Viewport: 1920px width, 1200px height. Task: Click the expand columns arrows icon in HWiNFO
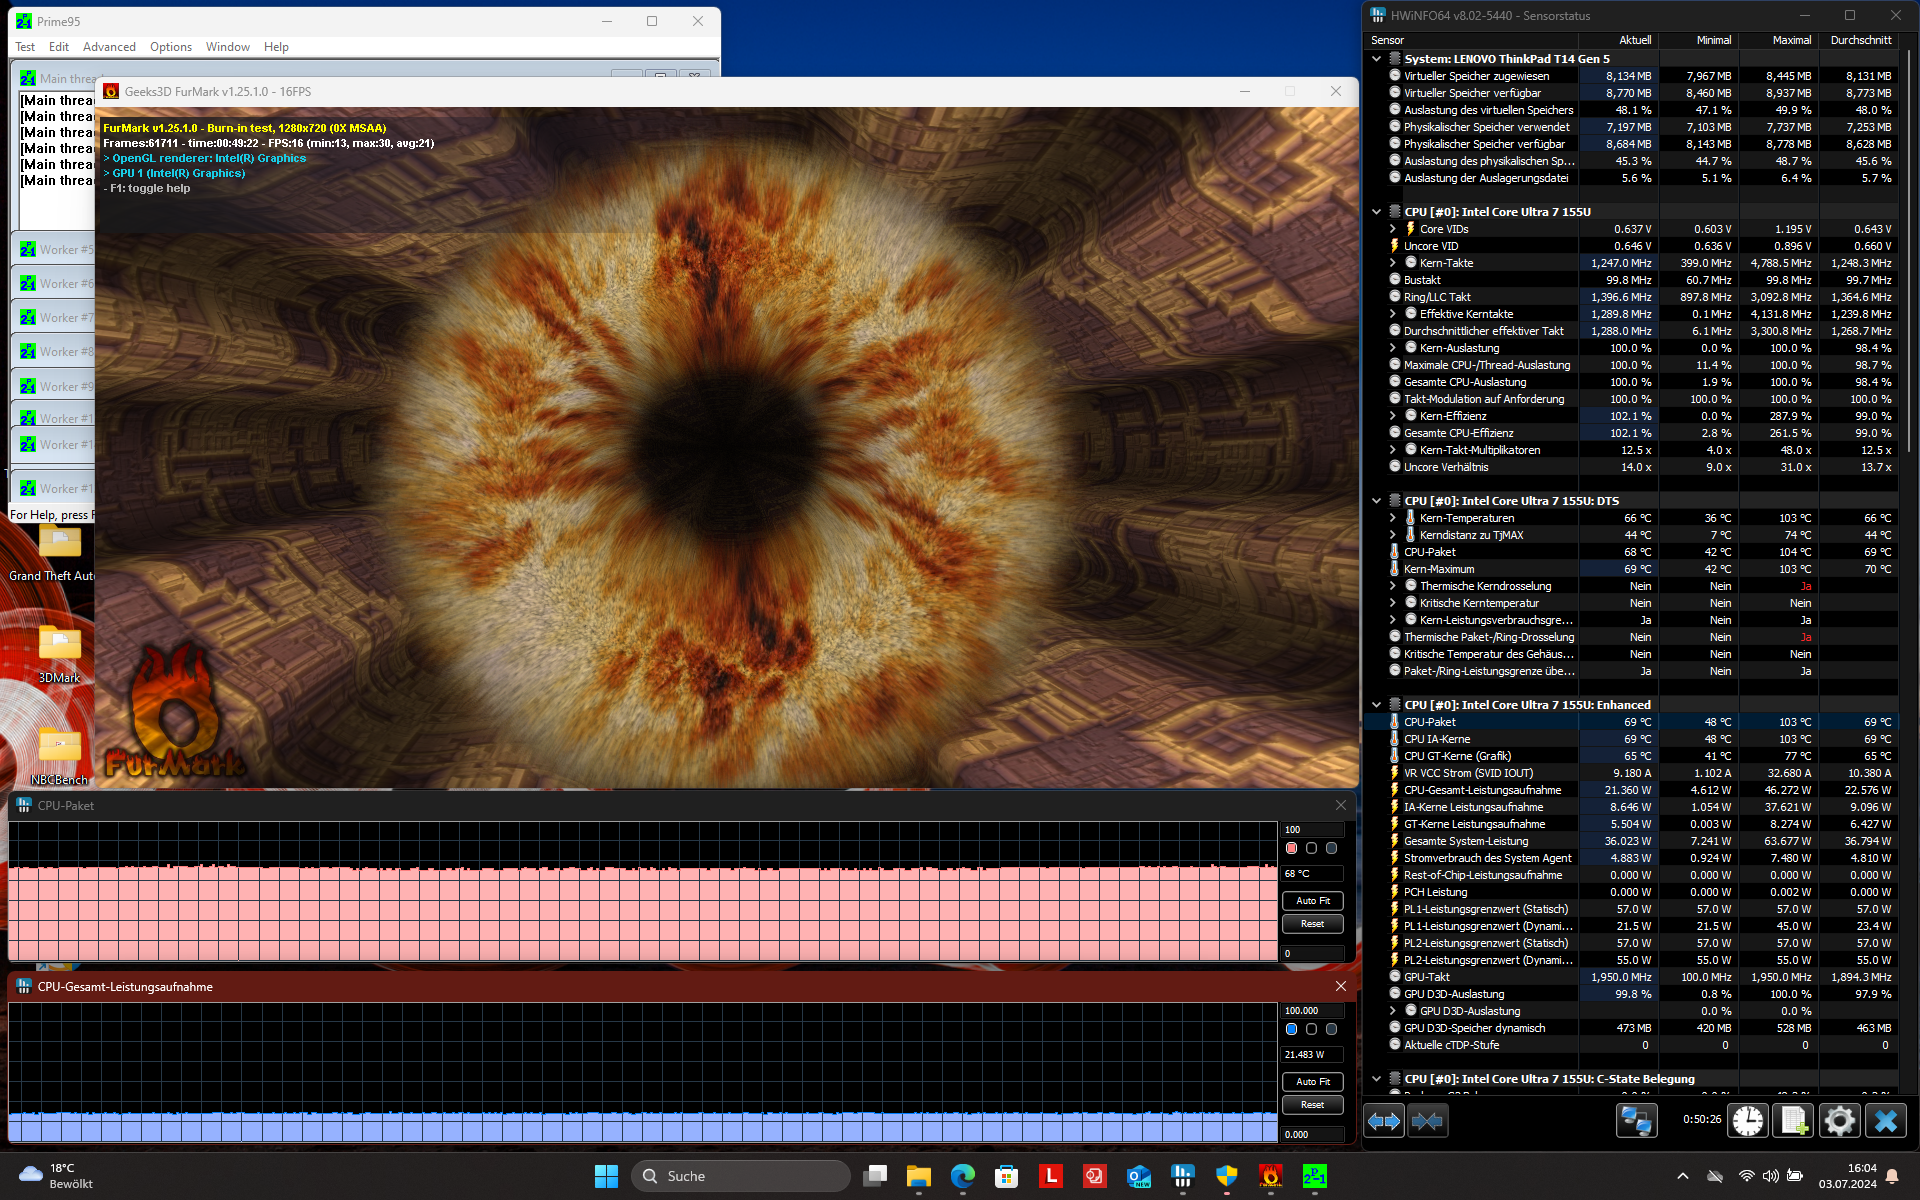[1384, 1121]
